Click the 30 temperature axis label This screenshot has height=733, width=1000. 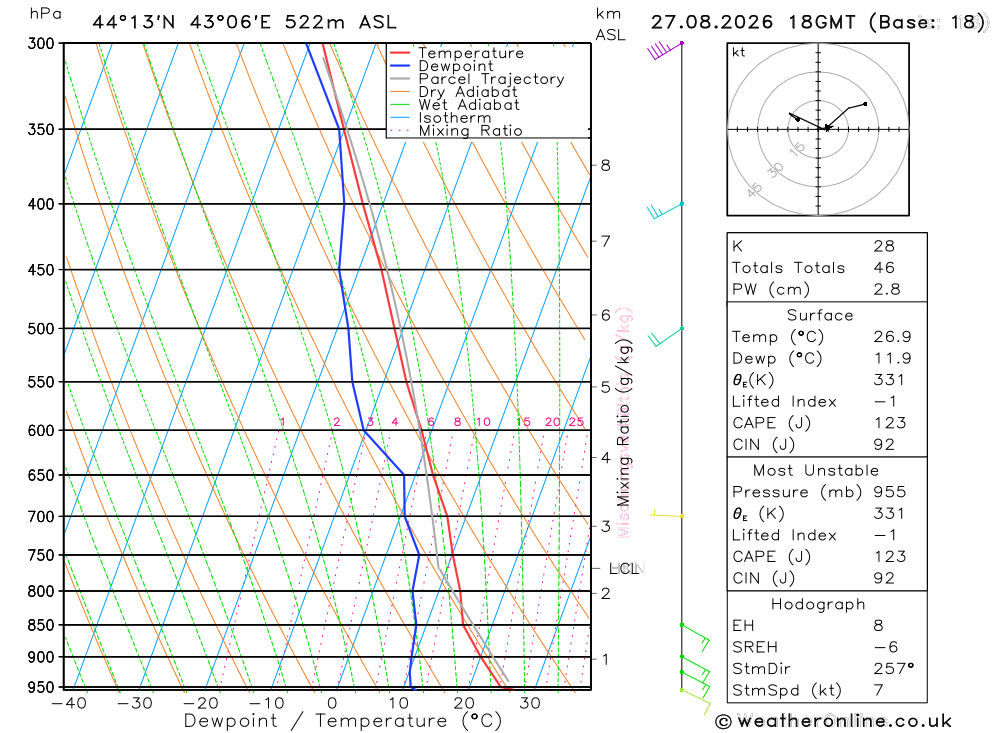click(x=530, y=703)
